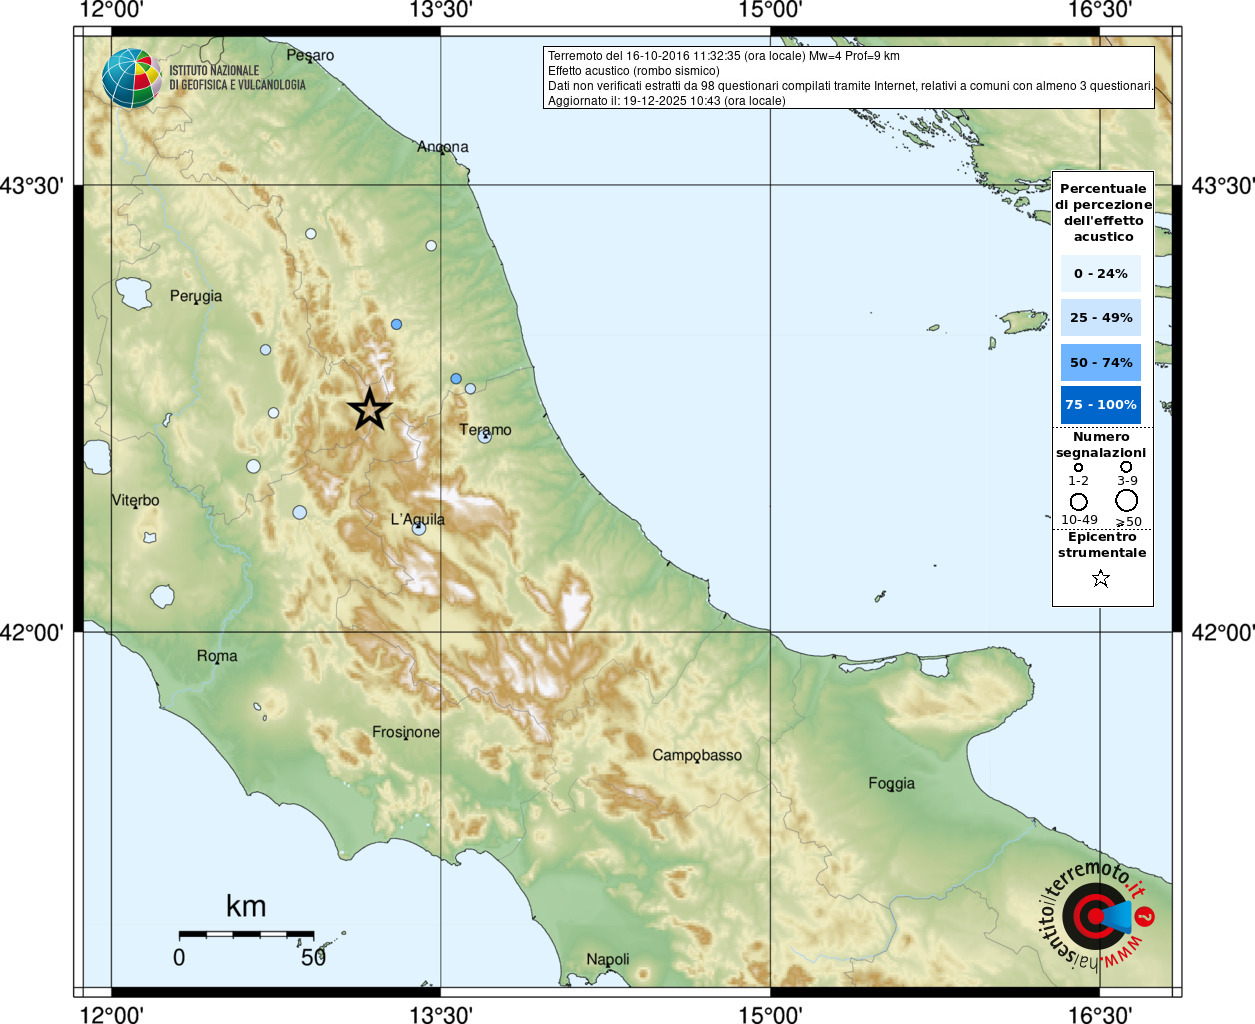Select the 0 - 24% legend swatch

tap(1101, 273)
